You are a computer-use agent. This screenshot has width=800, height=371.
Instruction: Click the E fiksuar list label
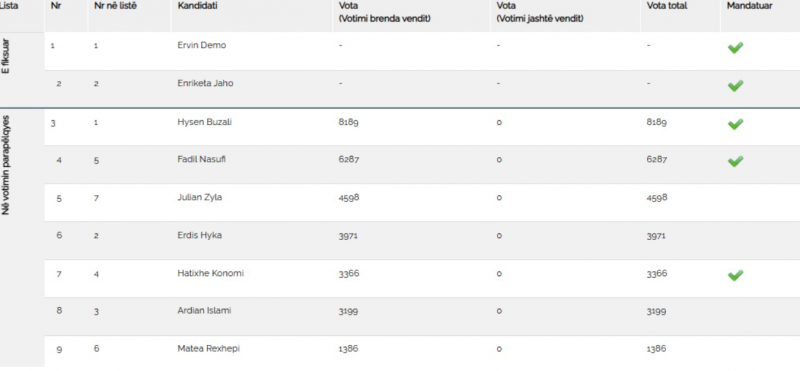6,55
